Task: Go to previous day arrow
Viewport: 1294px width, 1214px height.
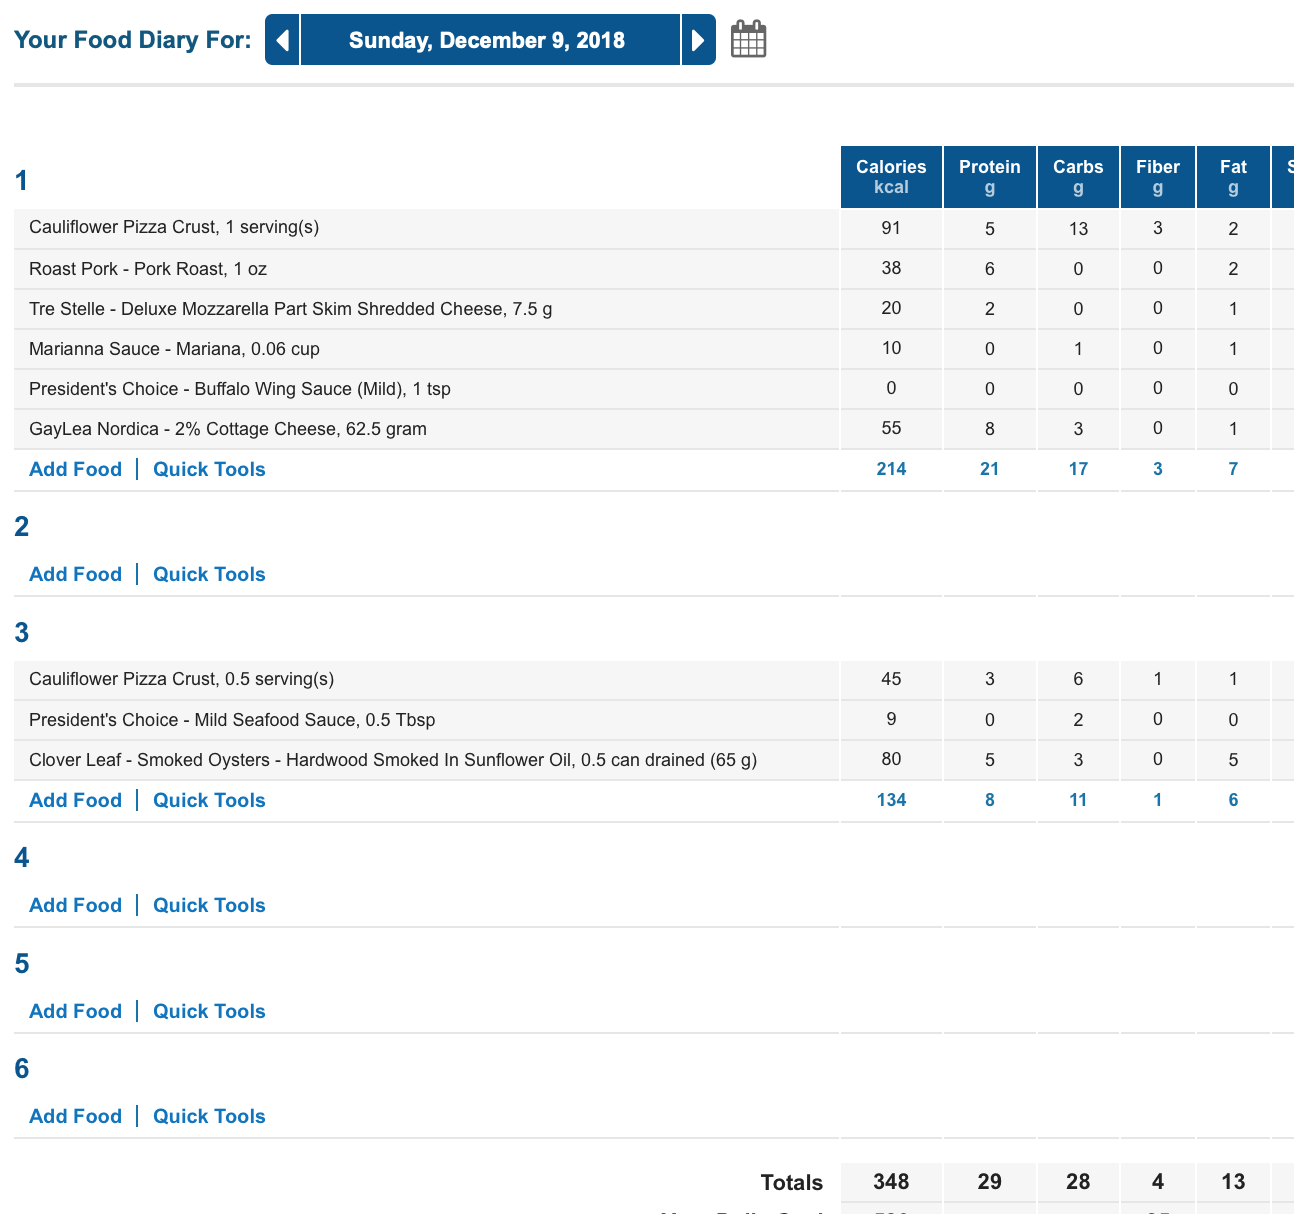Action: pos(282,40)
